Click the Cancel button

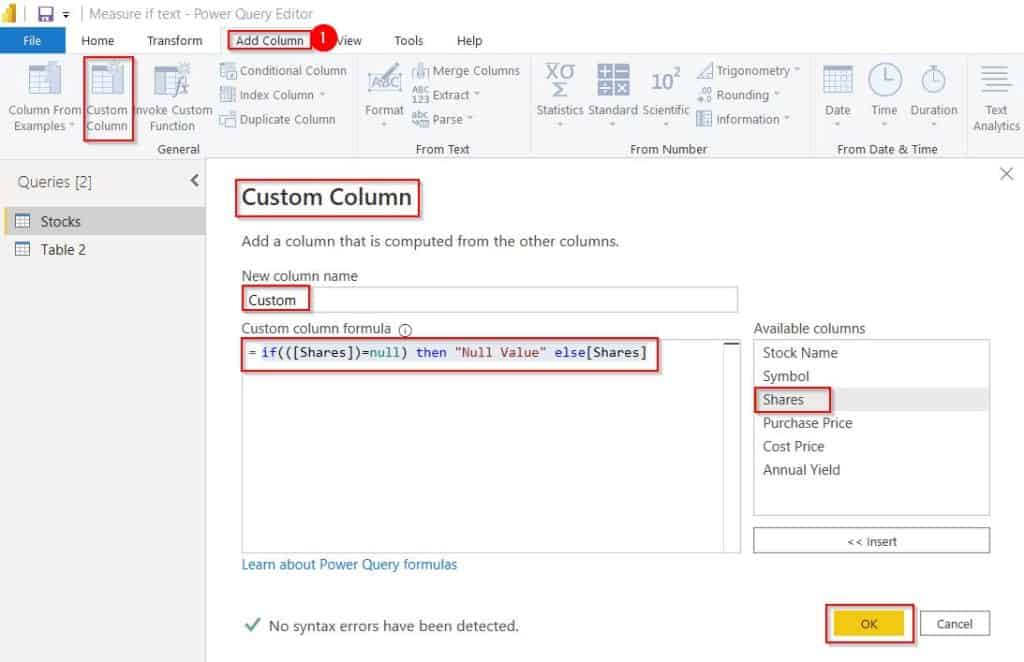click(x=955, y=623)
